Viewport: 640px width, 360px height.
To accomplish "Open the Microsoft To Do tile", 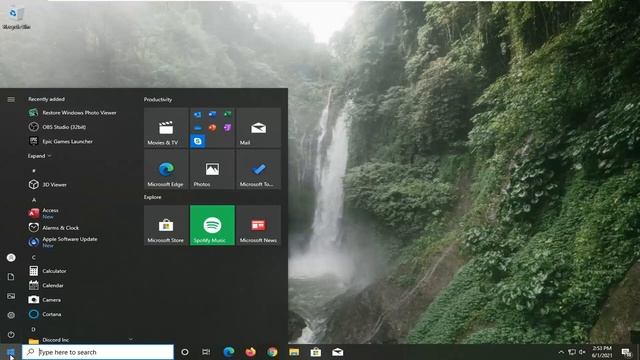I will (258, 169).
